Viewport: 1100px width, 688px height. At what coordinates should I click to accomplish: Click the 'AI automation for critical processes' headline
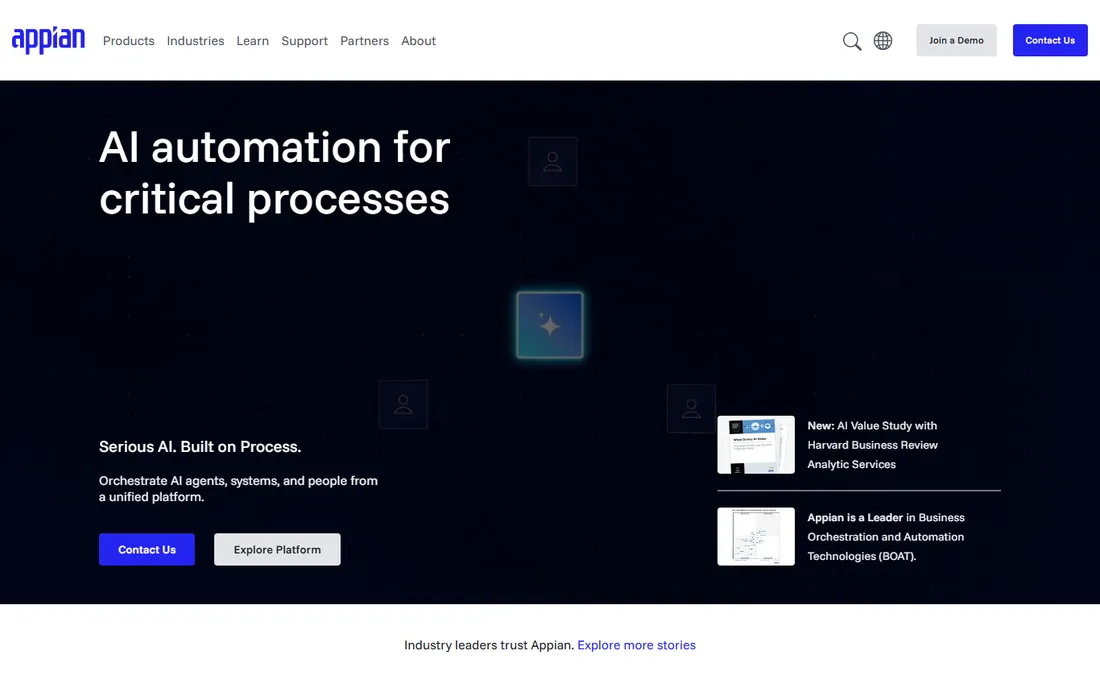pyautogui.click(x=274, y=173)
